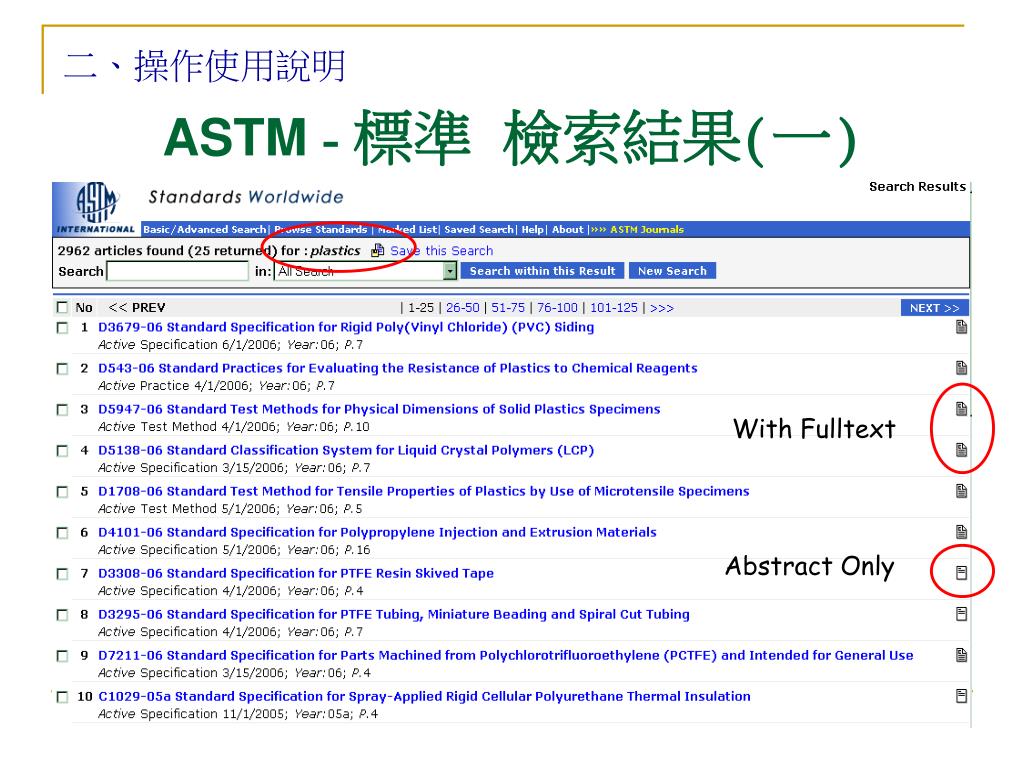Open Help in the navigation bar

(532, 229)
